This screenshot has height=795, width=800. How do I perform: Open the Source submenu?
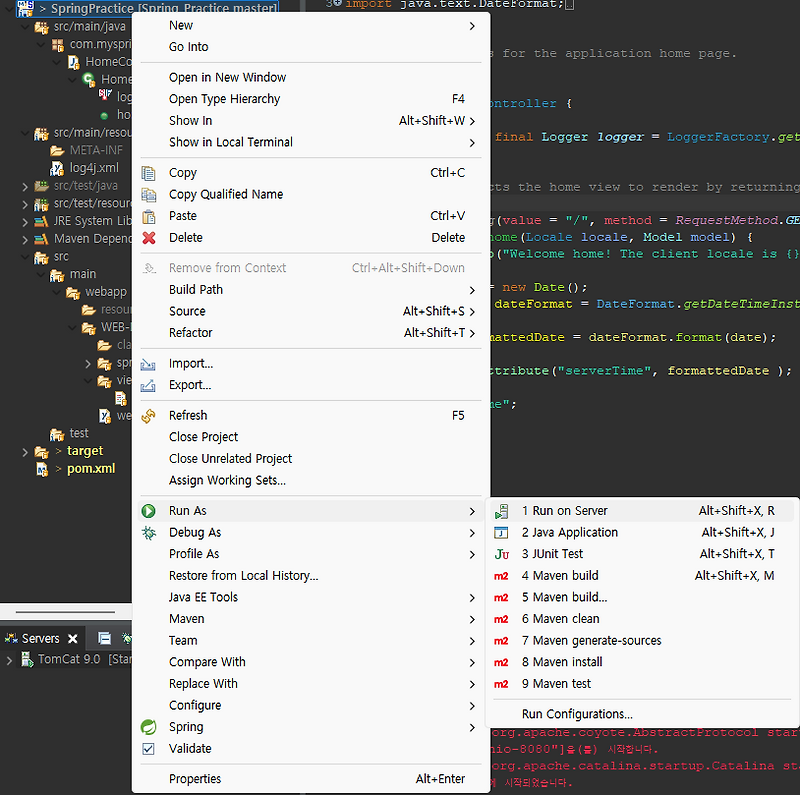311,311
